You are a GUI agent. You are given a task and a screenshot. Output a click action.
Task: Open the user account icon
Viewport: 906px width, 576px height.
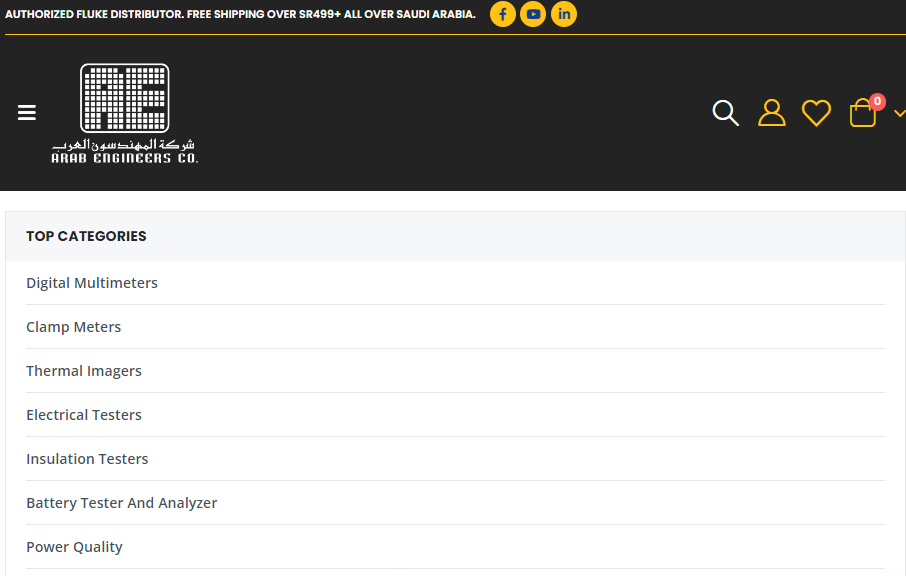pos(771,113)
